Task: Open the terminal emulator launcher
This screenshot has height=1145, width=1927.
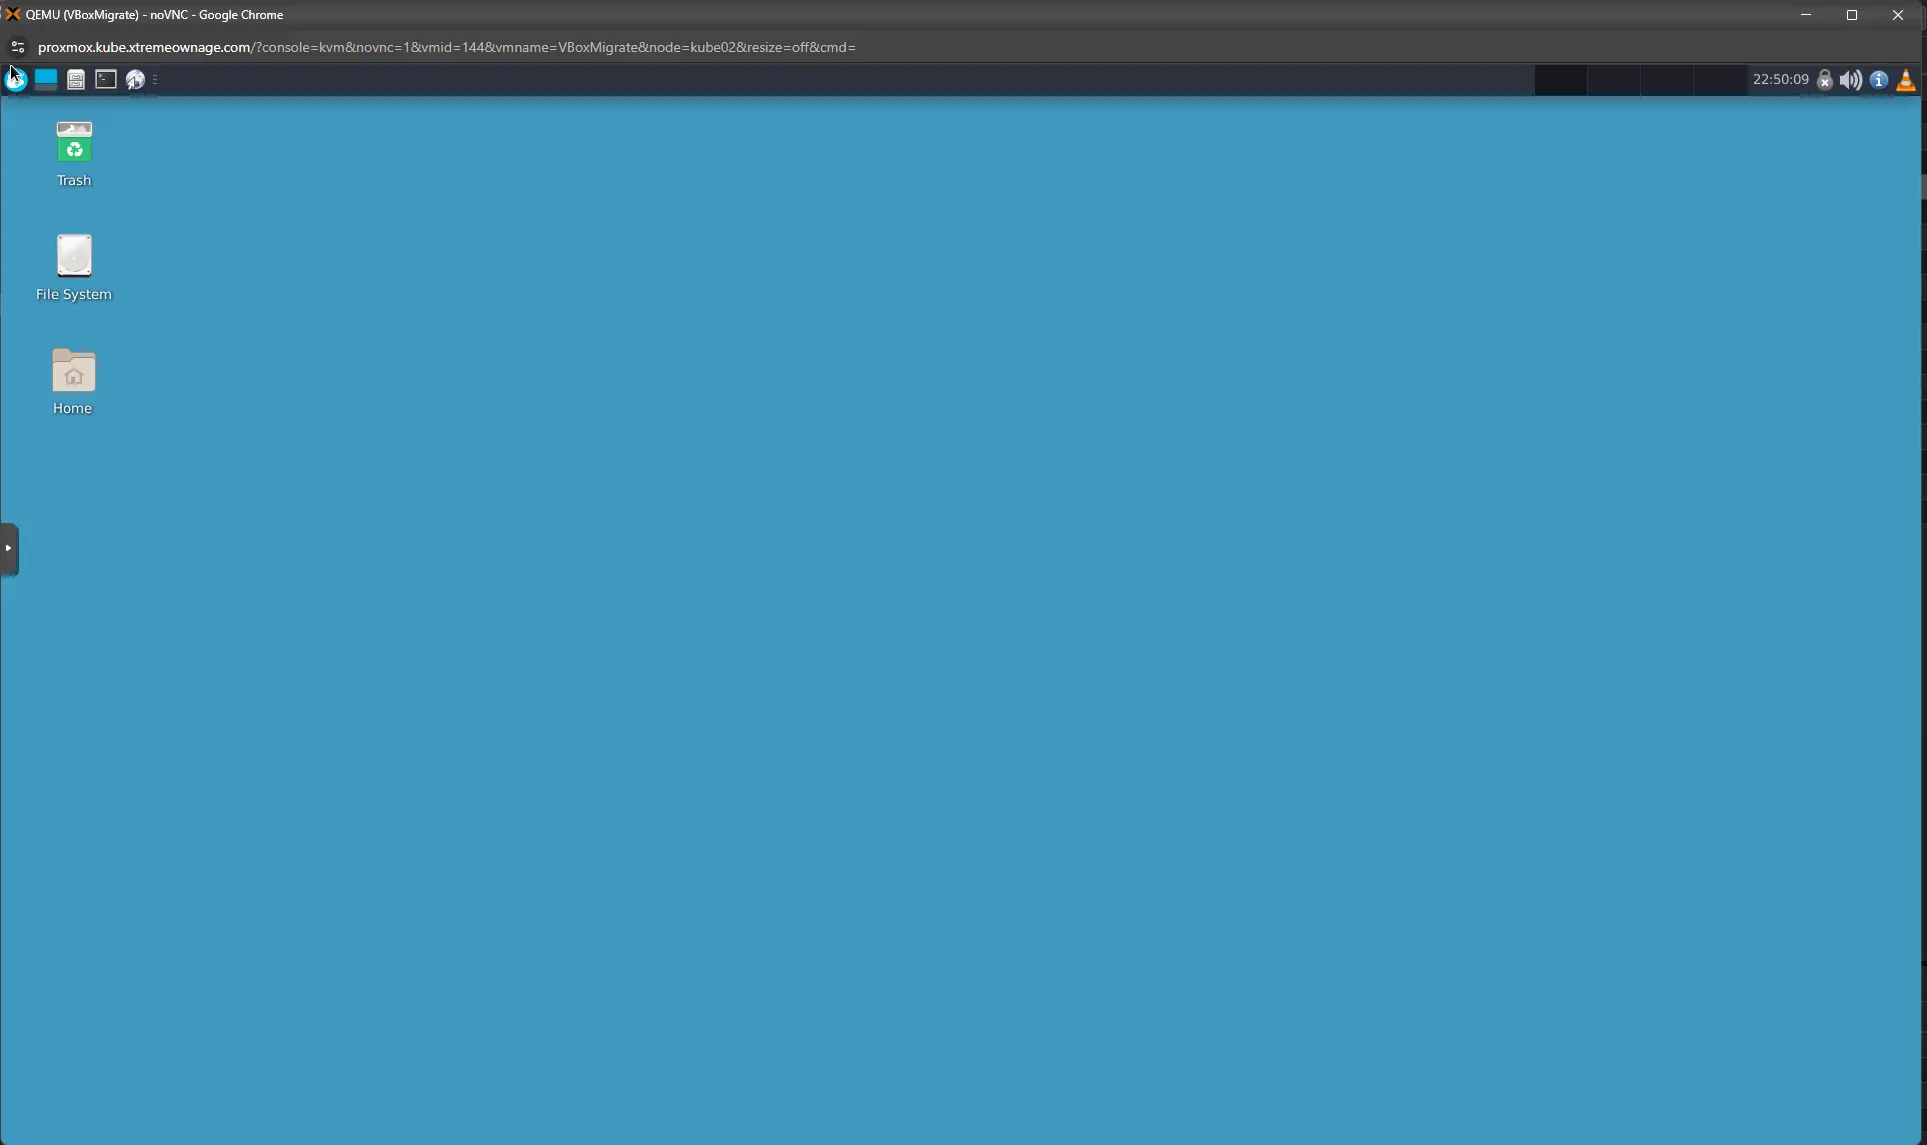Action: pyautogui.click(x=106, y=80)
